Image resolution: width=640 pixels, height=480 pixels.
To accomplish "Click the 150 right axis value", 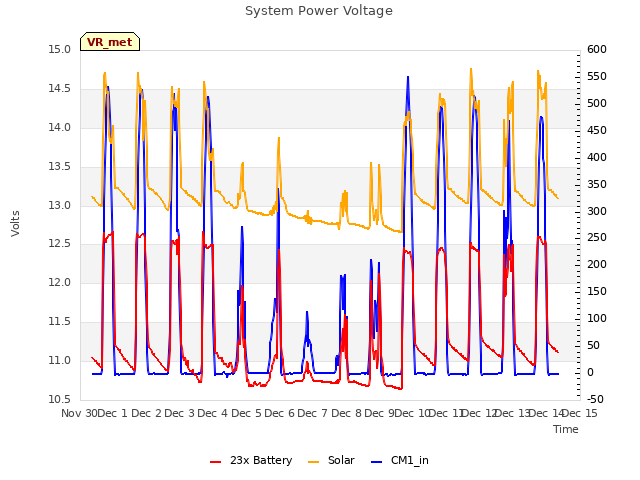I will point(597,291).
